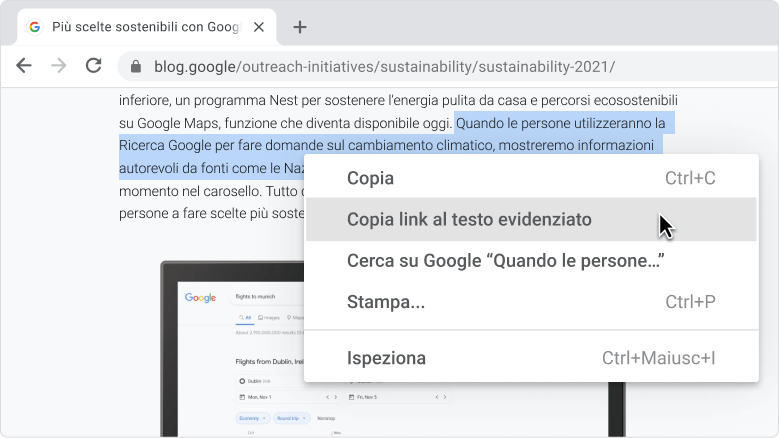779x438 pixels.
Task: Close the 'Più scelte sostenibili' tab
Action: (x=259, y=27)
